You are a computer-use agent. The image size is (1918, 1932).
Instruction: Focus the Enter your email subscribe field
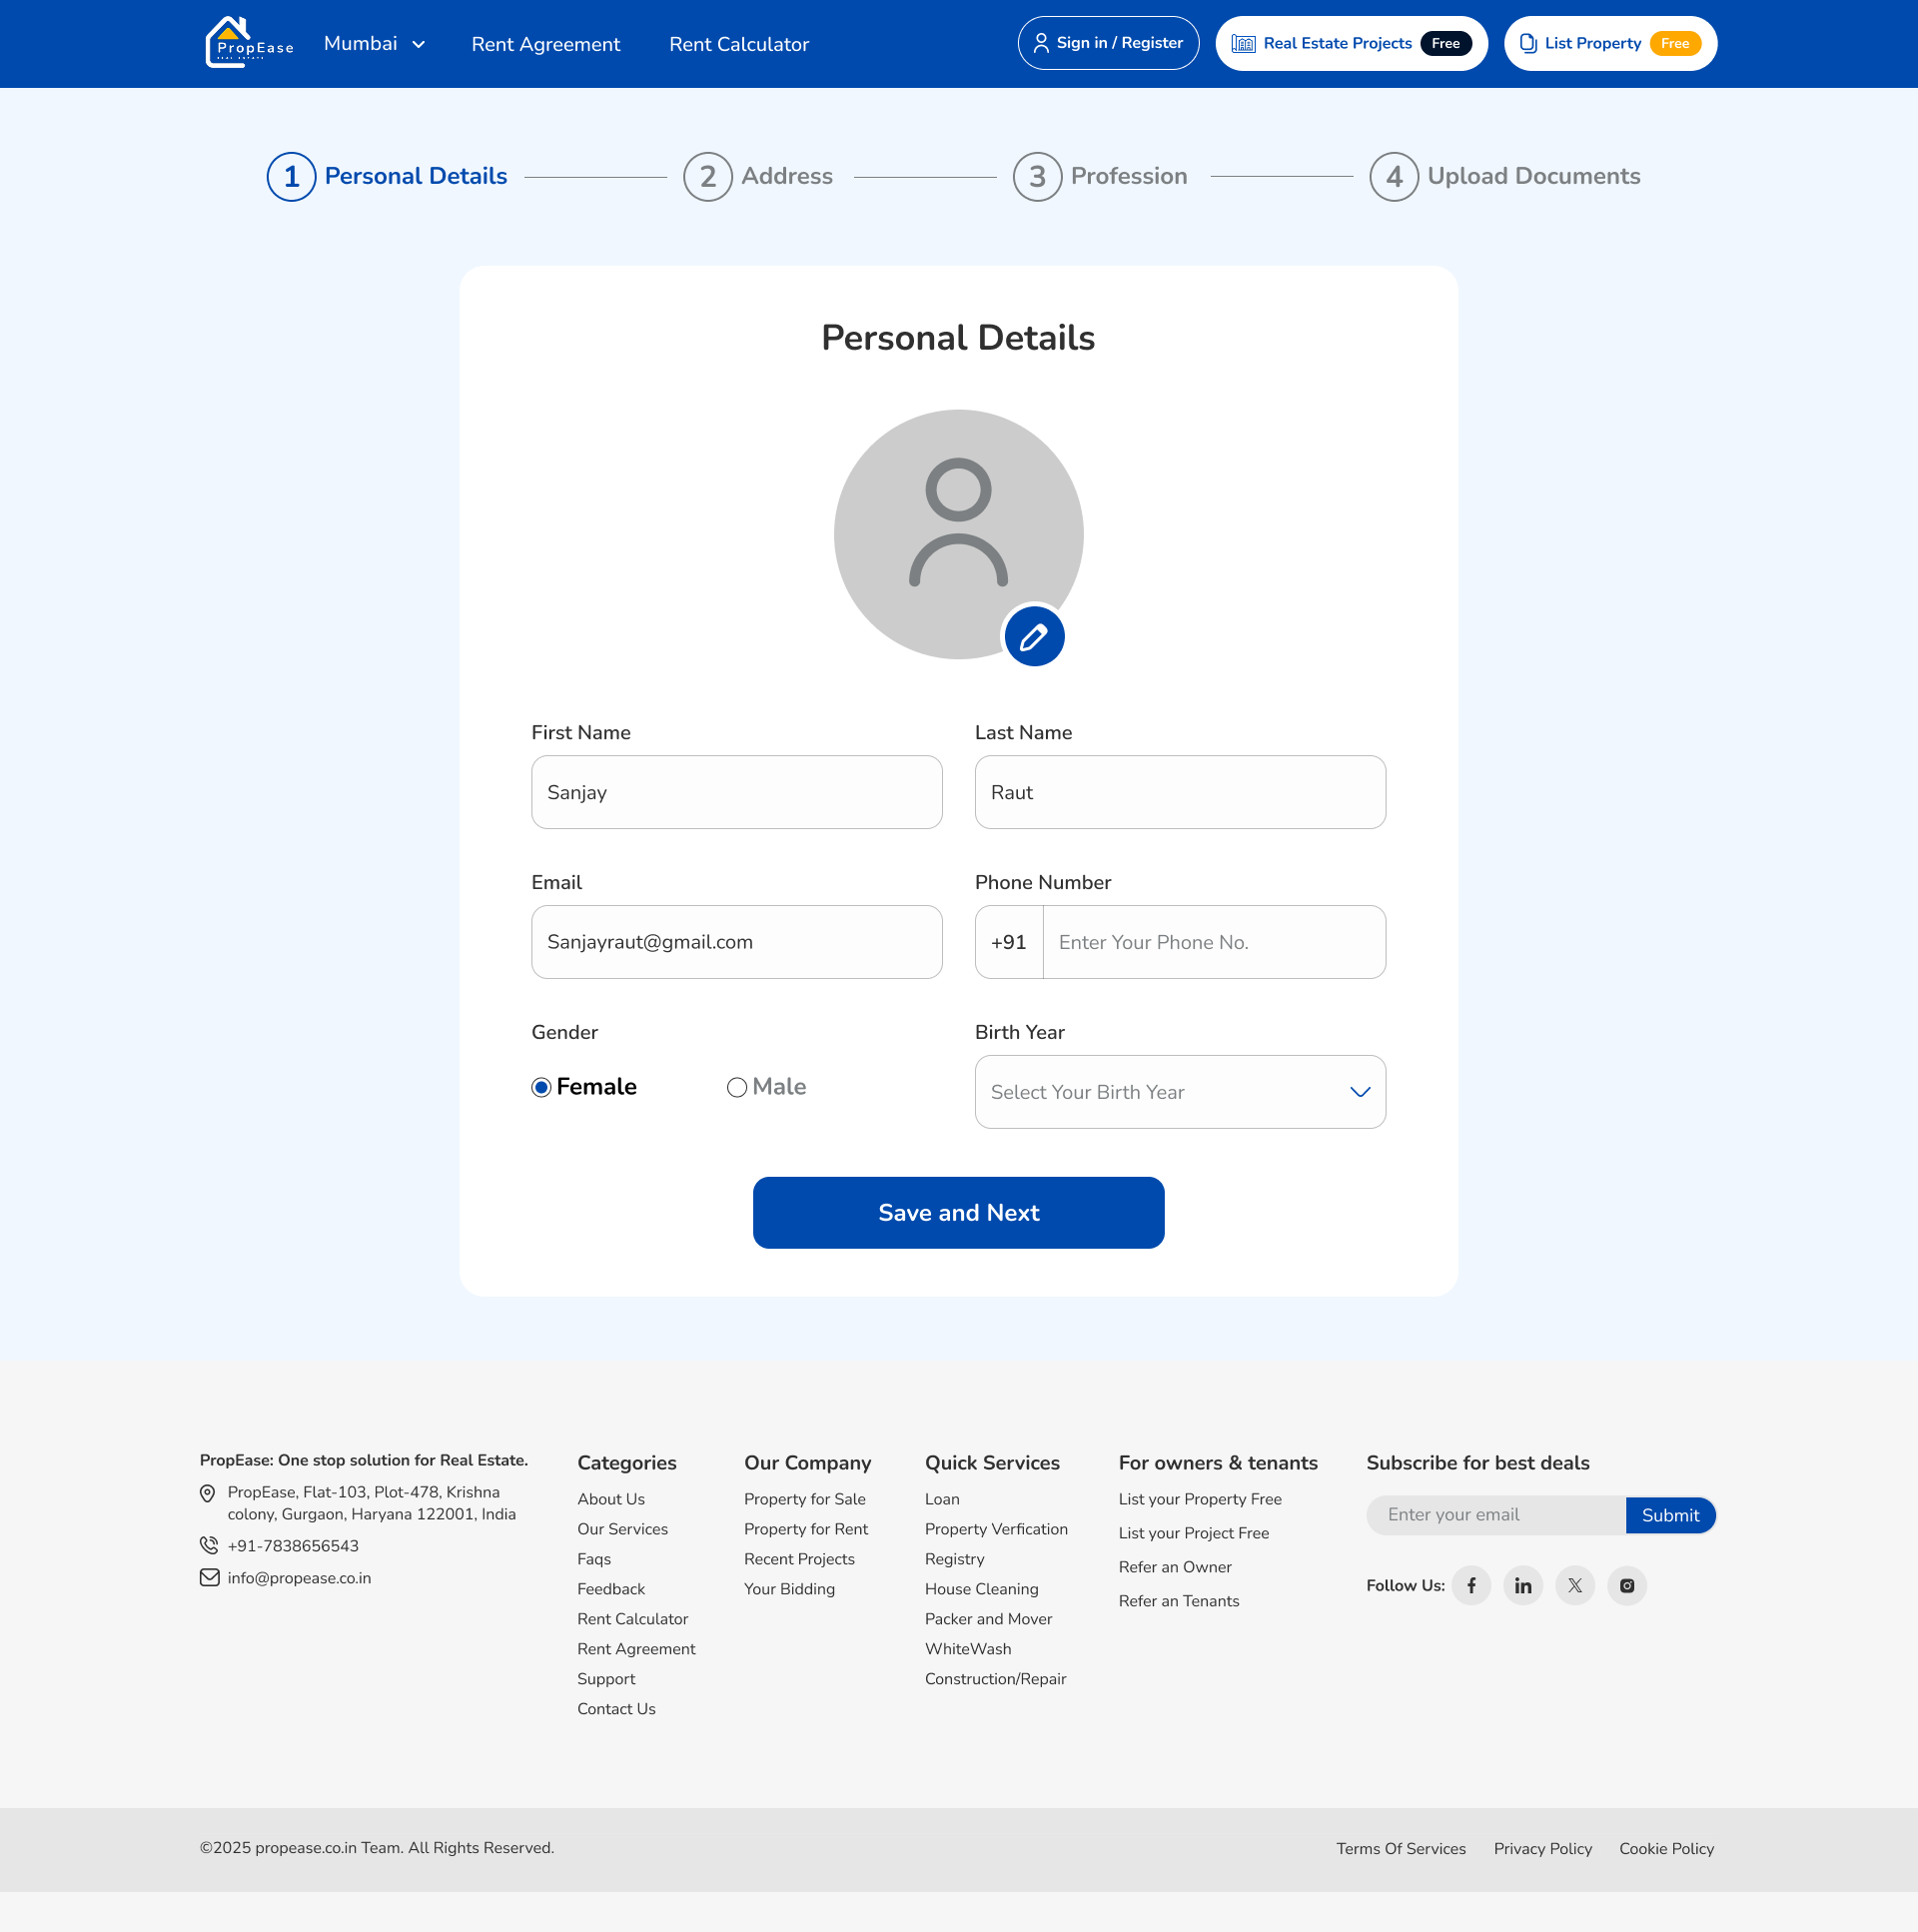click(x=1496, y=1515)
